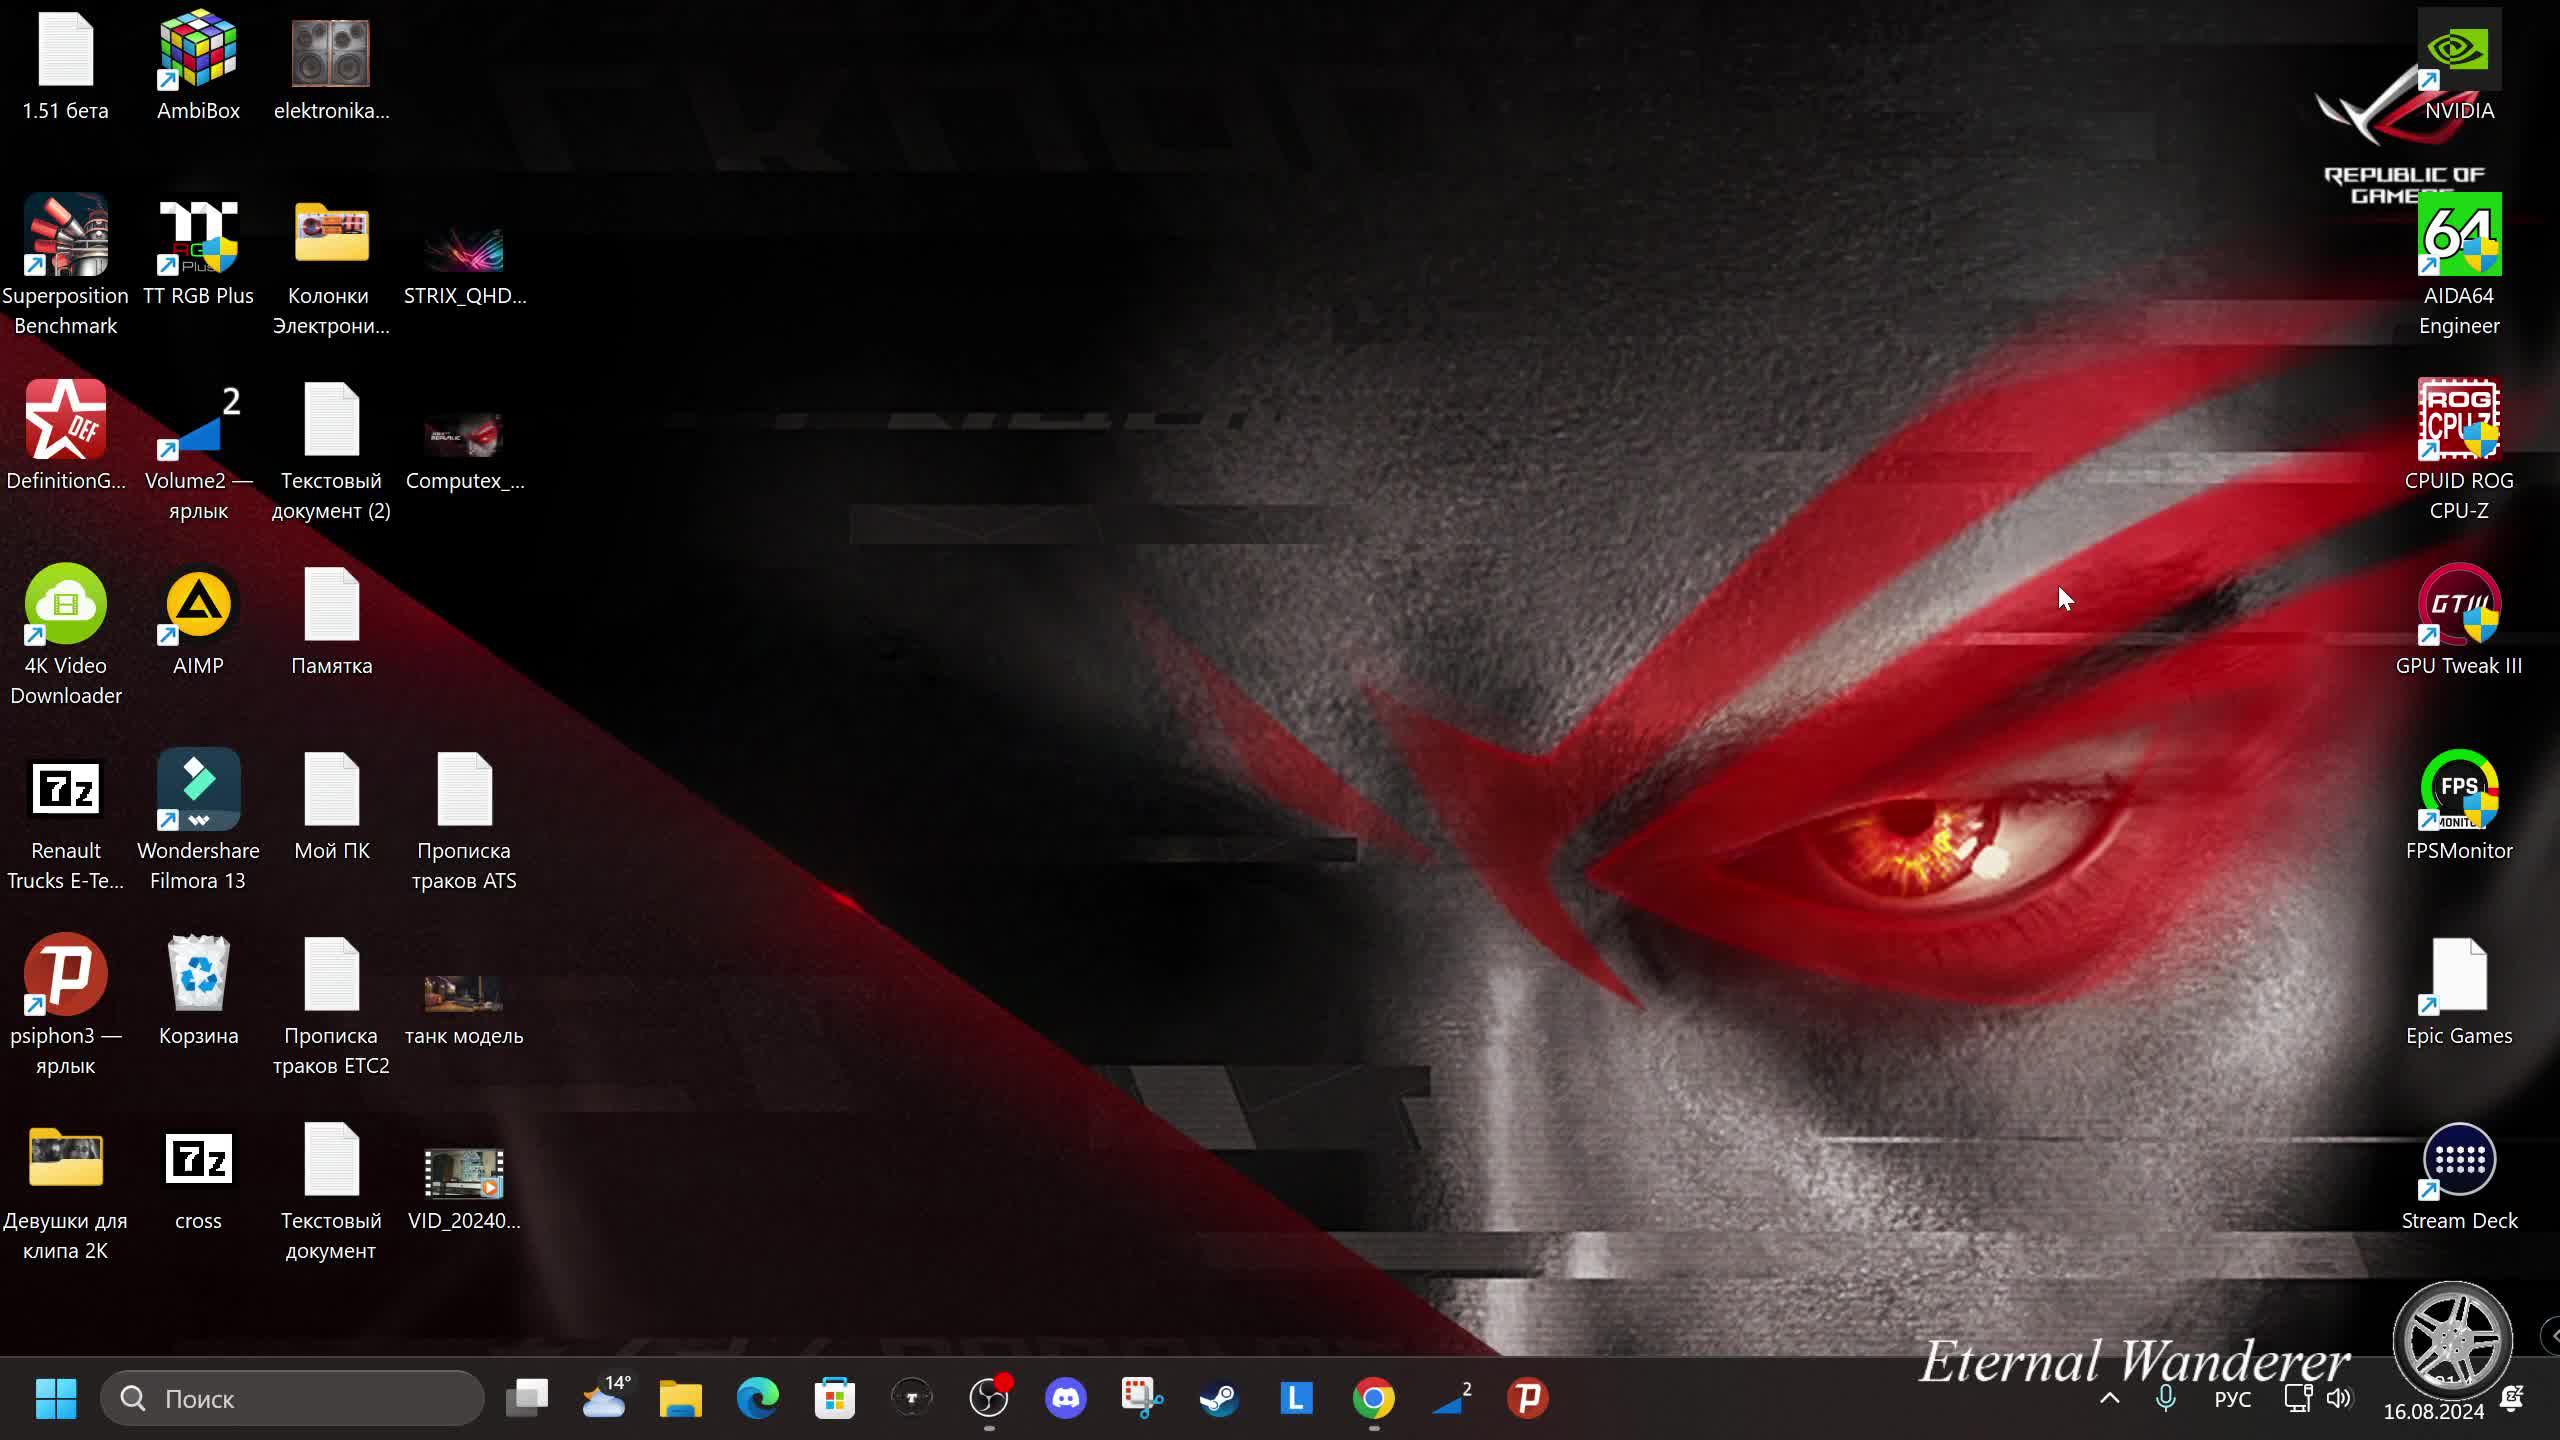Launch Steam from the taskbar
Viewport: 2560px width, 1440px height.
pyautogui.click(x=1219, y=1398)
